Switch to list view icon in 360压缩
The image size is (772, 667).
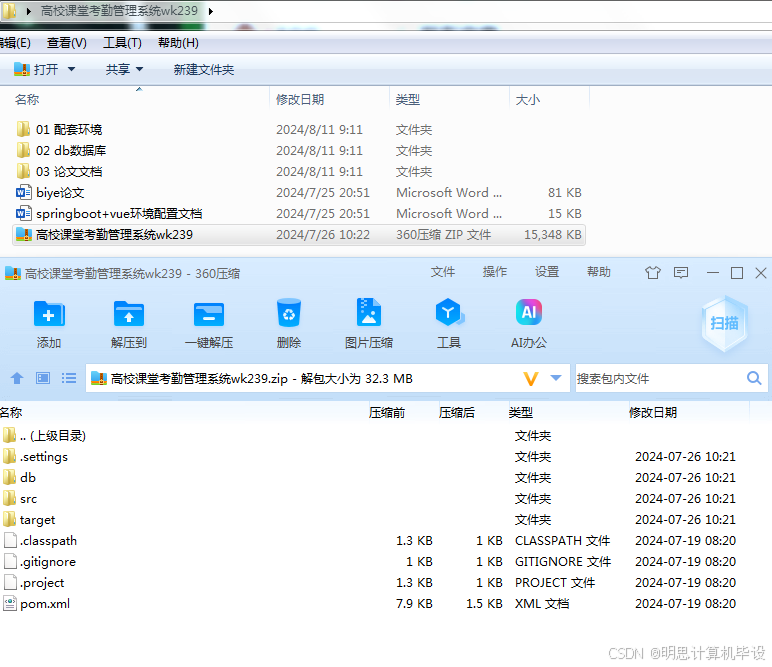point(69,378)
